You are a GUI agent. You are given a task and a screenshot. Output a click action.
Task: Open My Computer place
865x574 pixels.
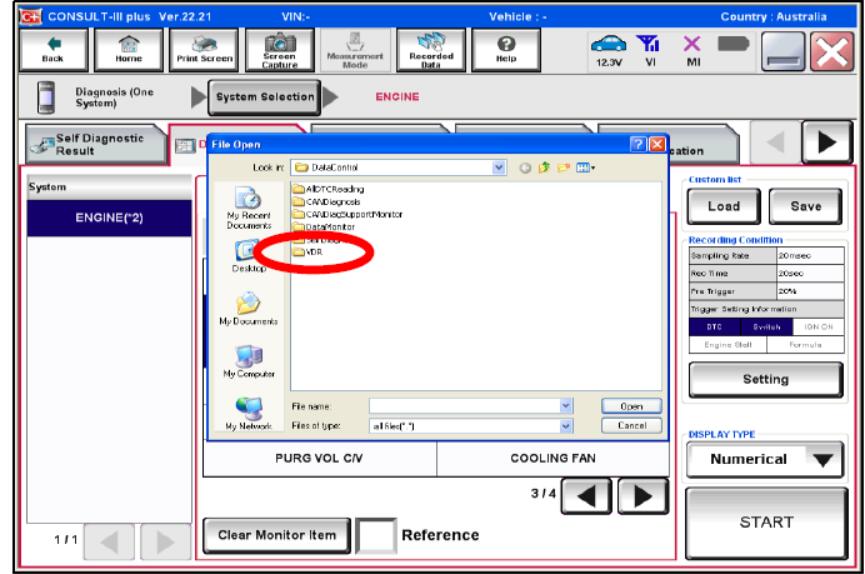point(248,362)
